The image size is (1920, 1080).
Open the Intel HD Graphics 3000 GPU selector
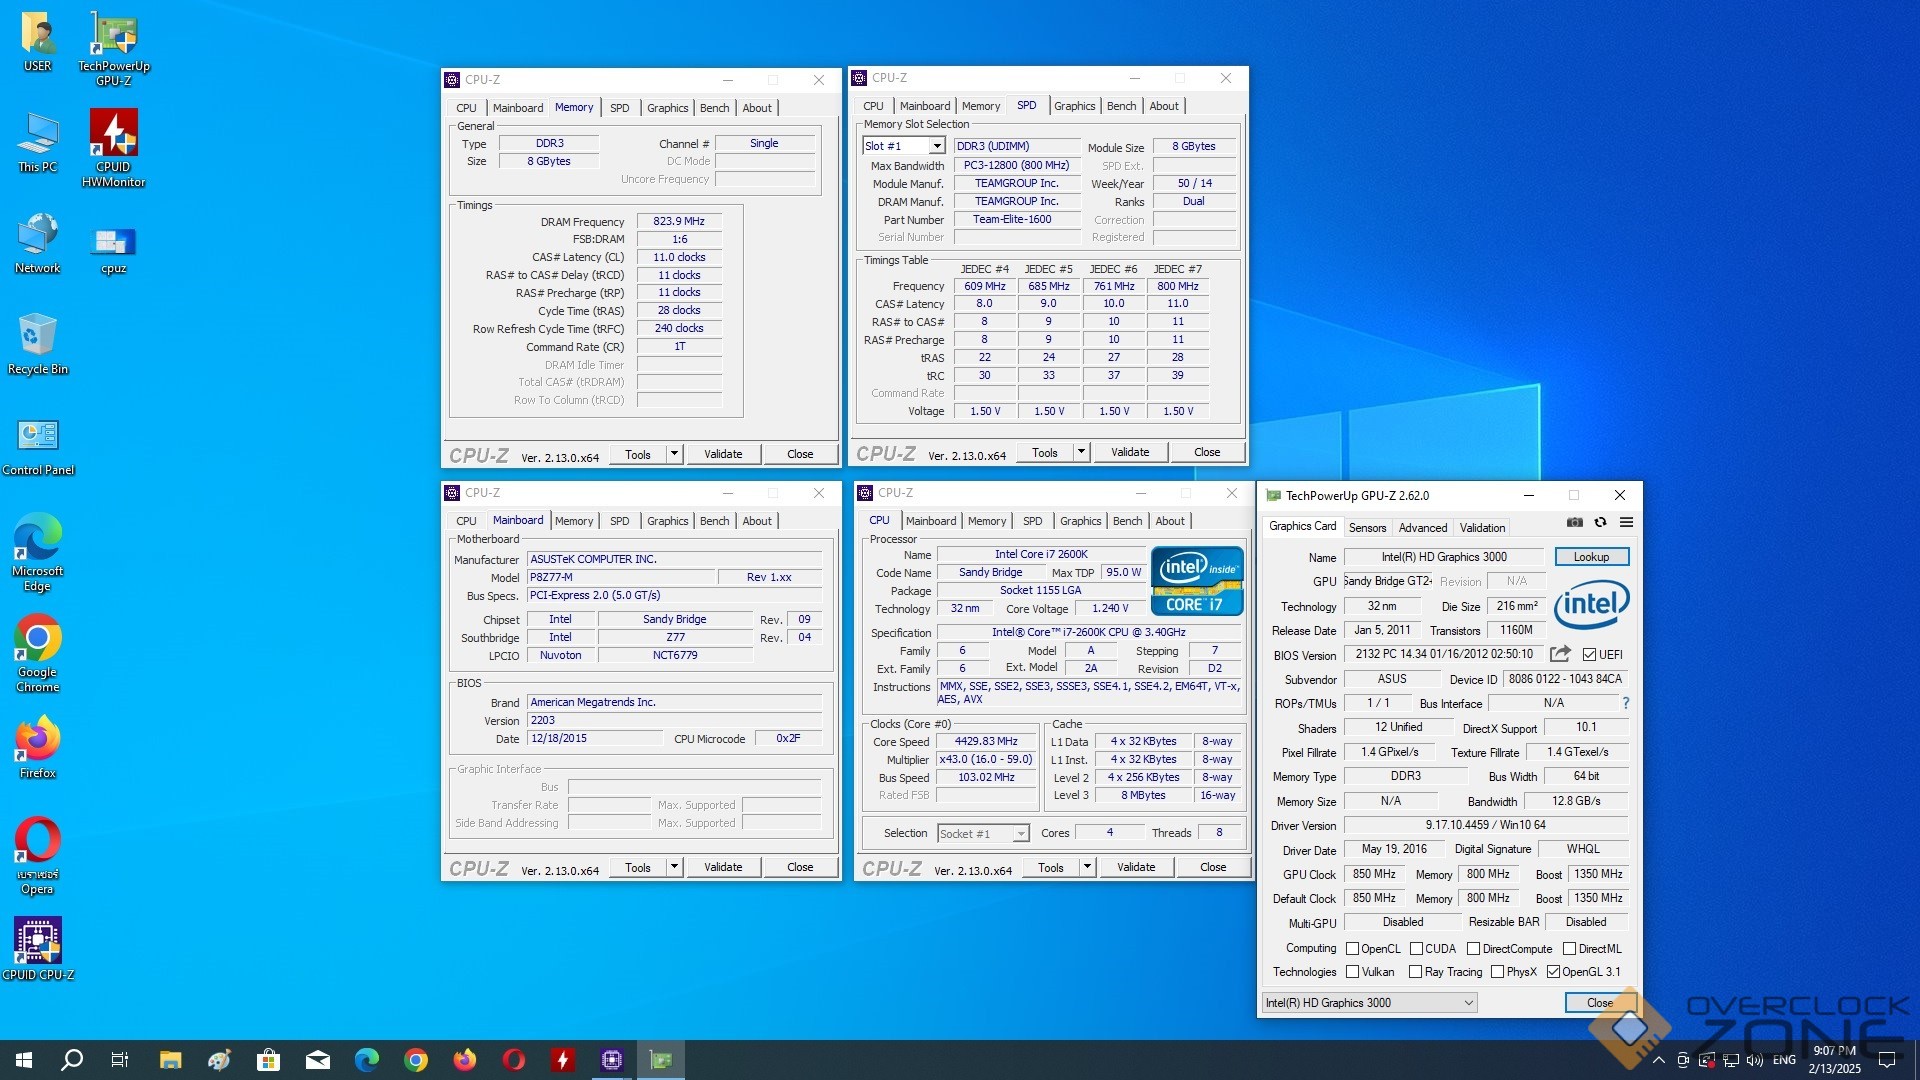1369,1003
